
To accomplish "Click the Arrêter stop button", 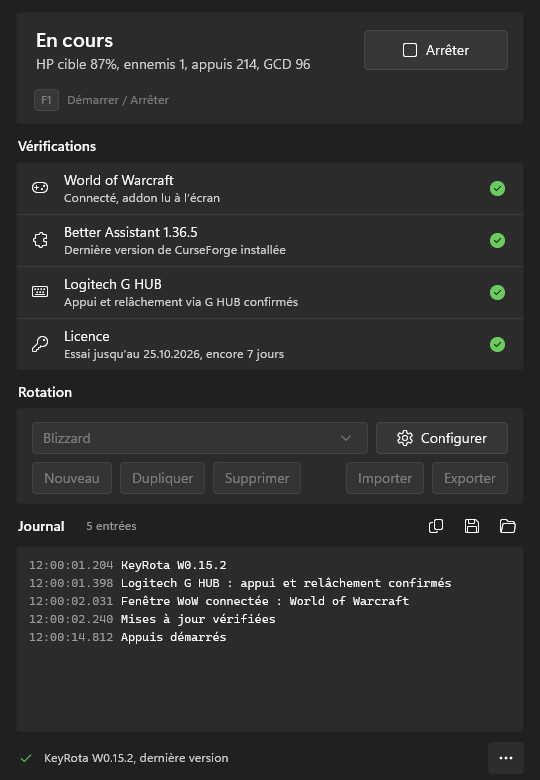I will tap(436, 50).
